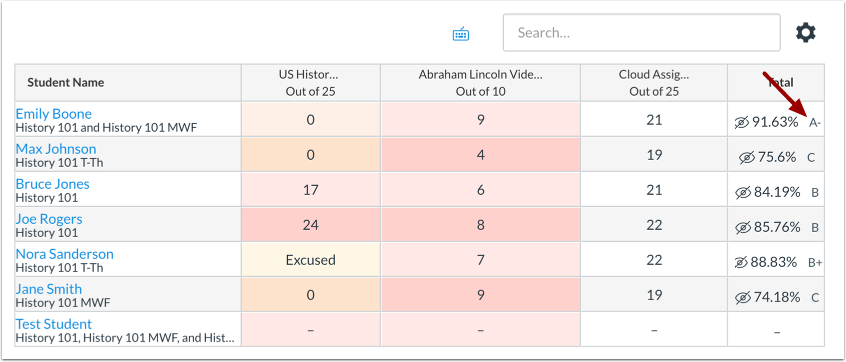This screenshot has height=362, width=846.
Task: Select Nora Sanderson's Excused cell
Action: click(x=311, y=259)
